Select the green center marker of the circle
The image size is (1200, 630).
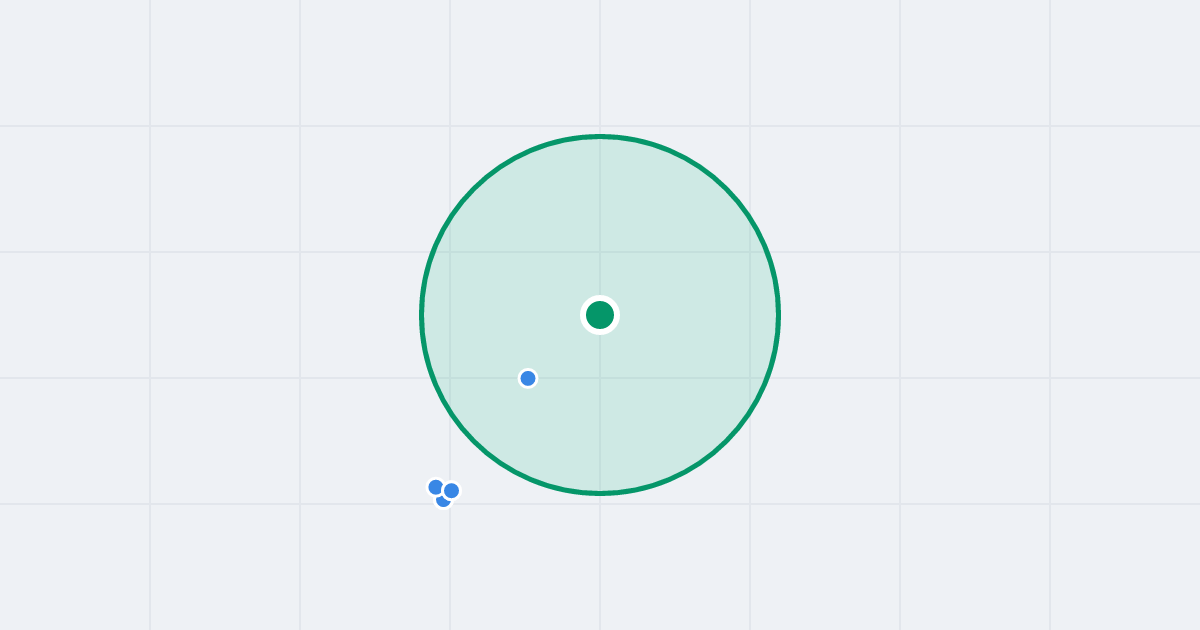click(x=600, y=315)
